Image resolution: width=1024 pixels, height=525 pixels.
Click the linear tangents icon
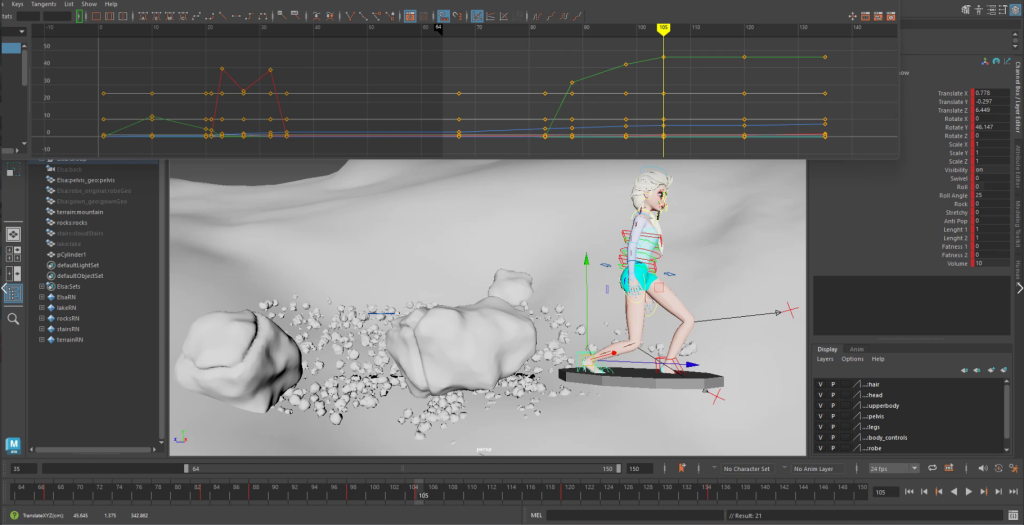point(222,16)
